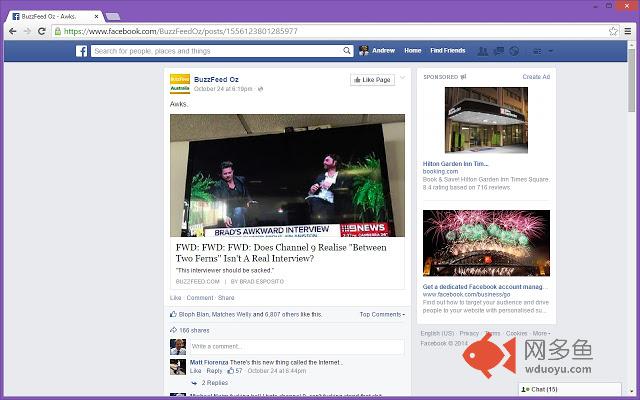
Task: Click the search magnifier icon
Action: click(x=347, y=51)
